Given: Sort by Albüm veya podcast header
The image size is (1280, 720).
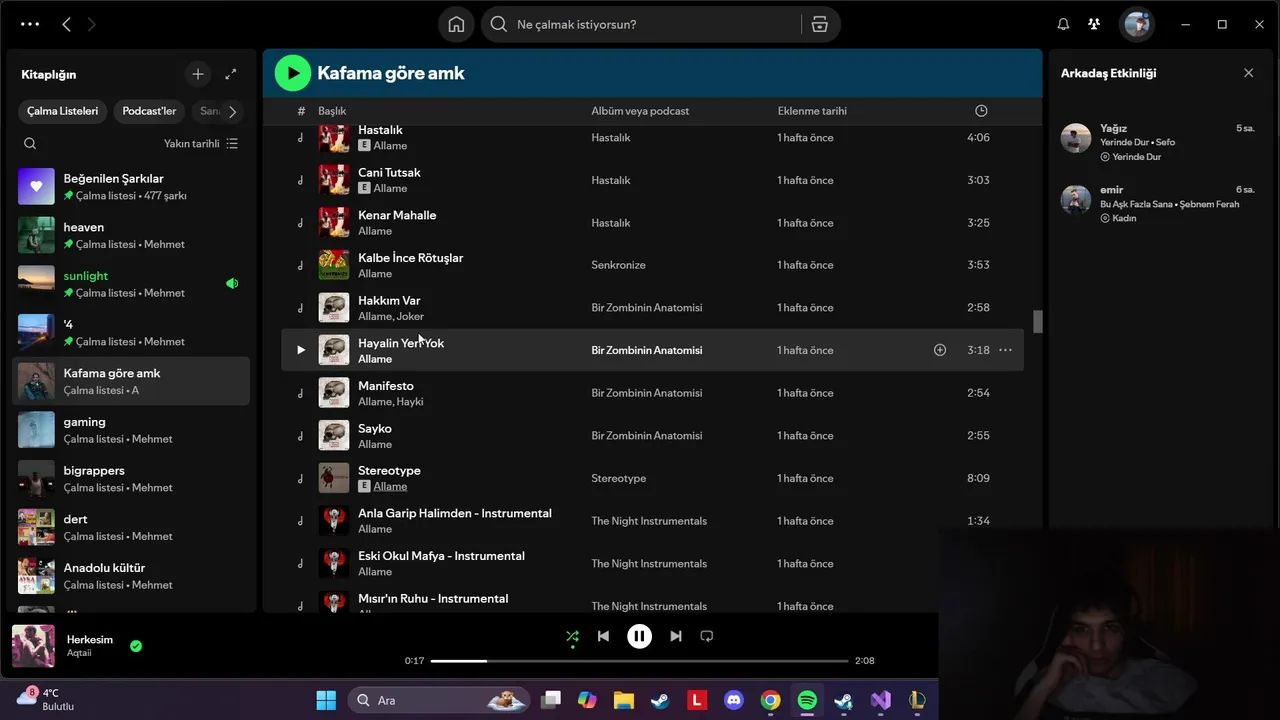Looking at the screenshot, I should point(640,111).
